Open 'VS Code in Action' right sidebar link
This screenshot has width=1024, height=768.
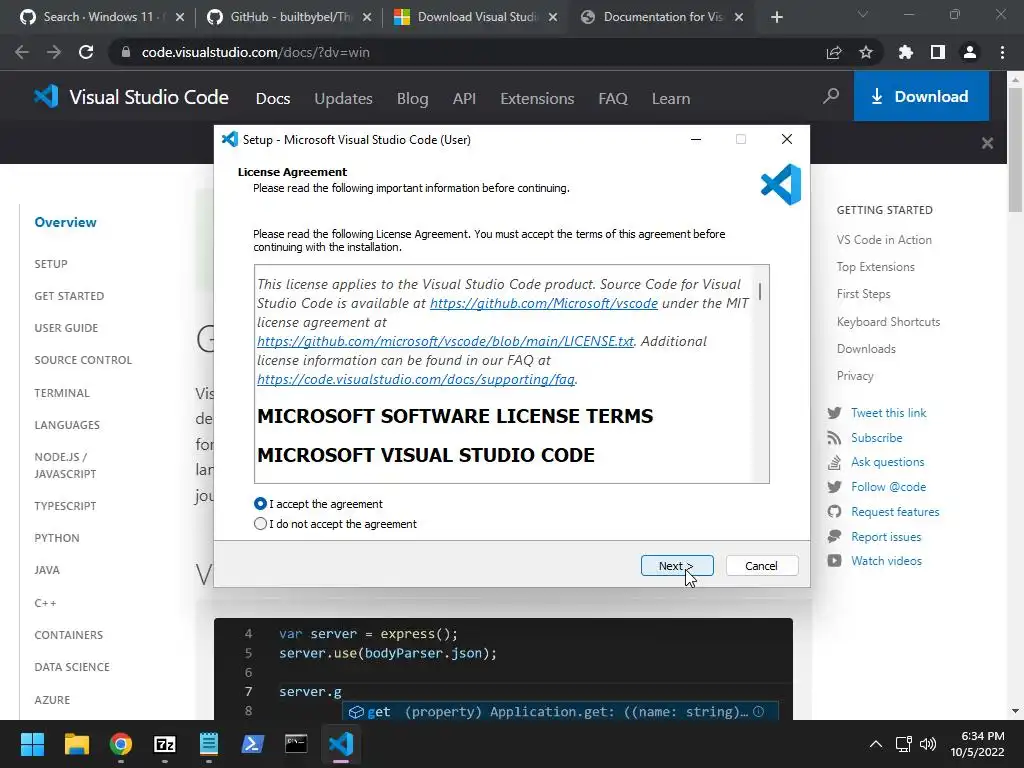pos(884,240)
